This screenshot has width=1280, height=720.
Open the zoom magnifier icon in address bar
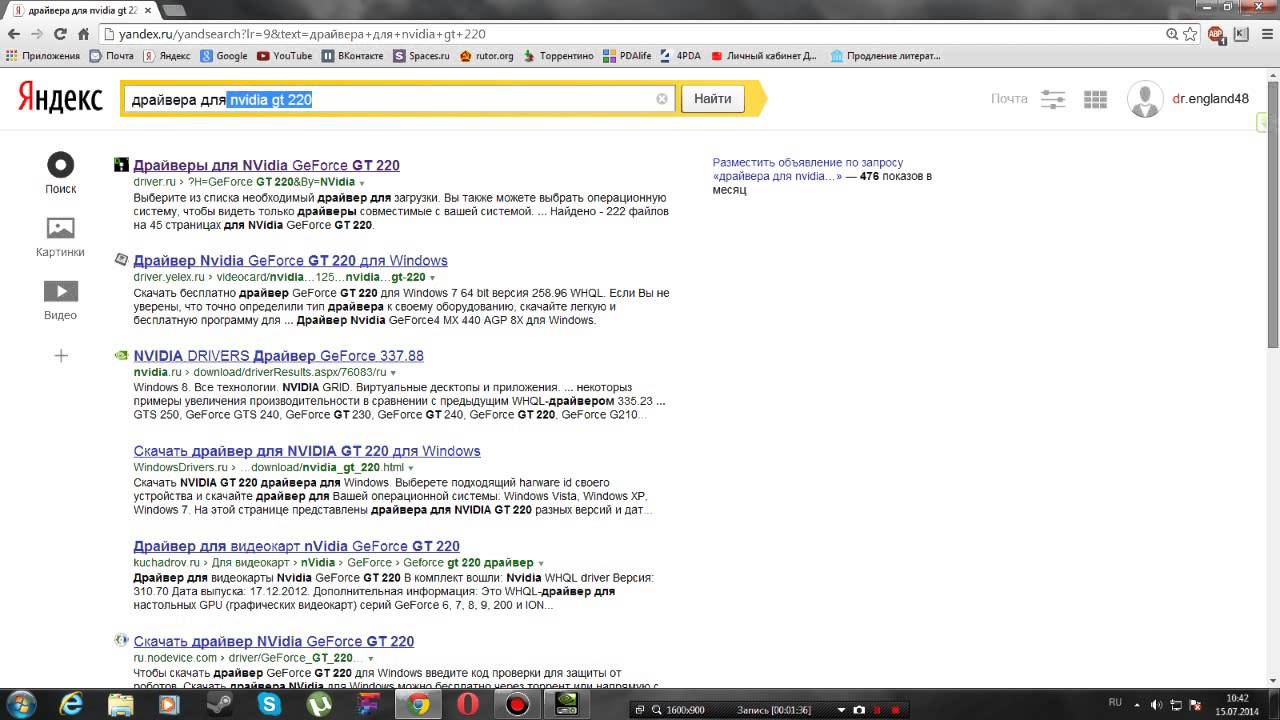tap(1172, 34)
